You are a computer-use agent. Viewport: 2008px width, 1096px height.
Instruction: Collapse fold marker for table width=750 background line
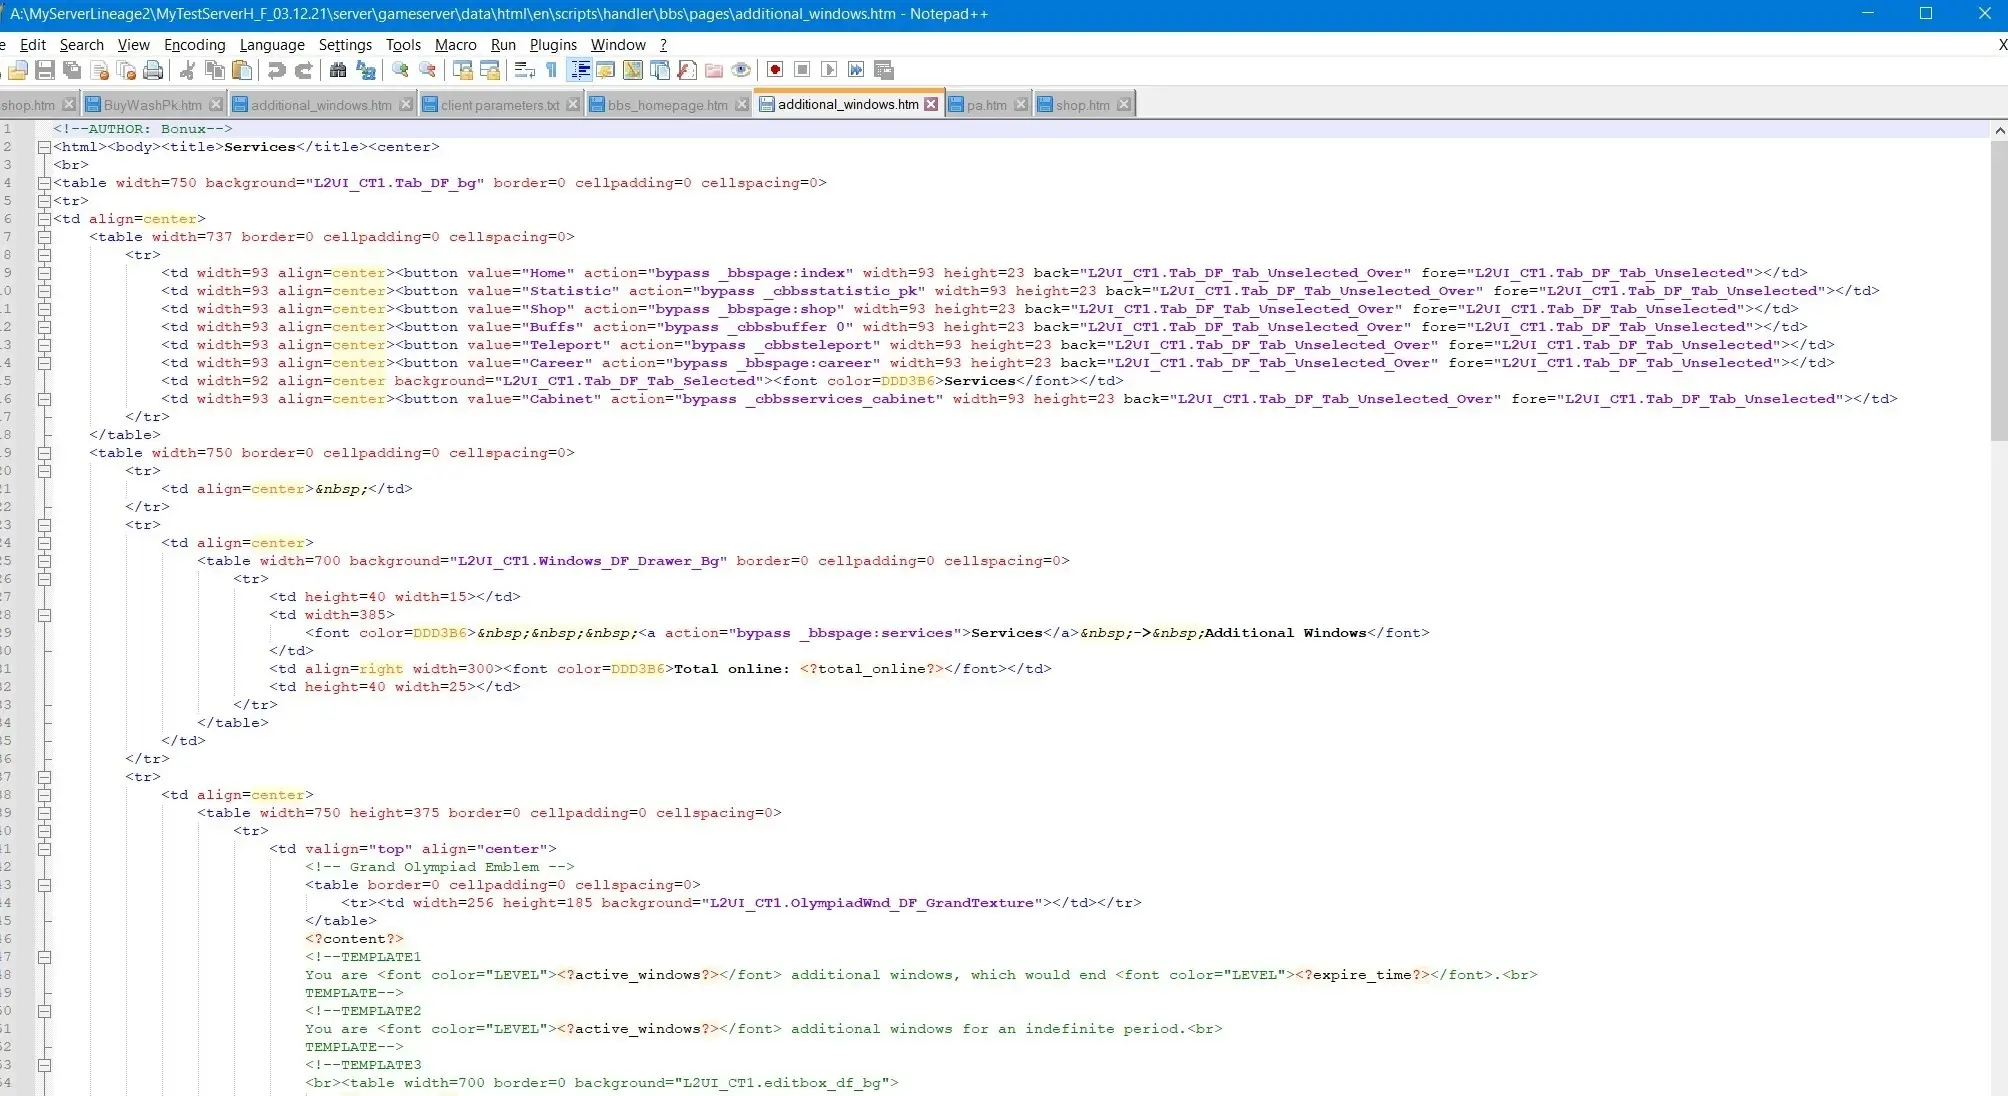[x=44, y=183]
